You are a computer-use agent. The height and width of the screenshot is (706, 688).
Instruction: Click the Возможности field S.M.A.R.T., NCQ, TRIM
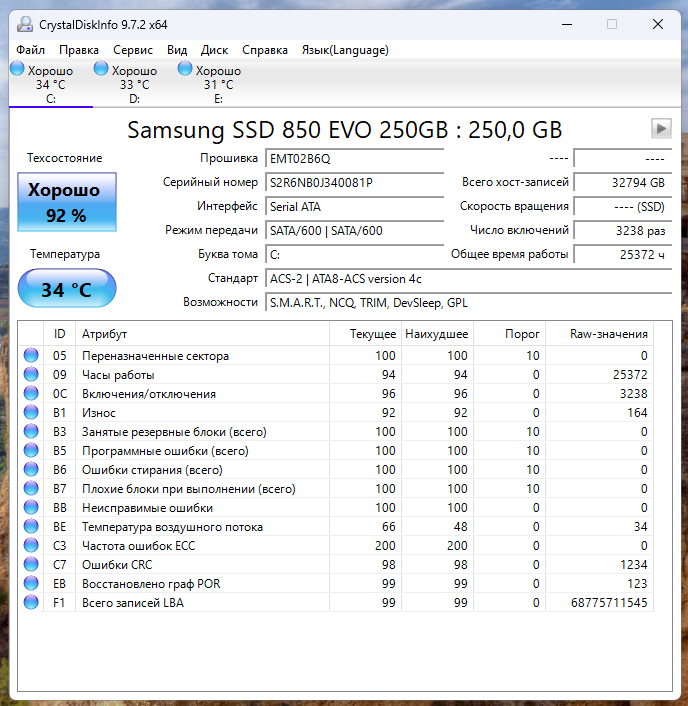[x=468, y=303]
